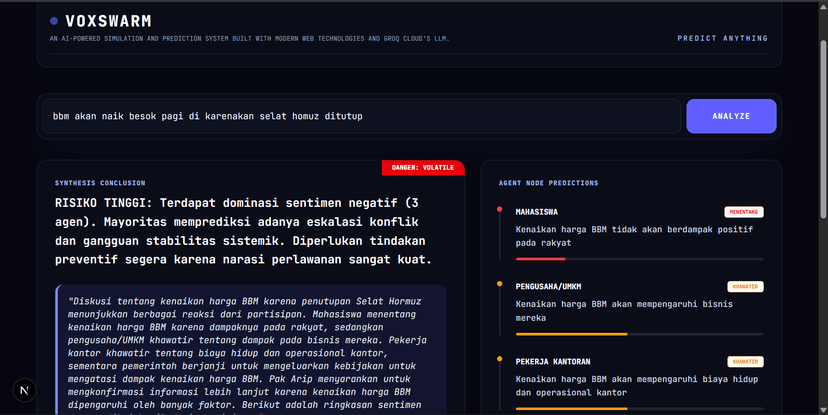
Task: Click the KHAWATIR tag on Pekerja Kantoran
Action: click(x=745, y=362)
